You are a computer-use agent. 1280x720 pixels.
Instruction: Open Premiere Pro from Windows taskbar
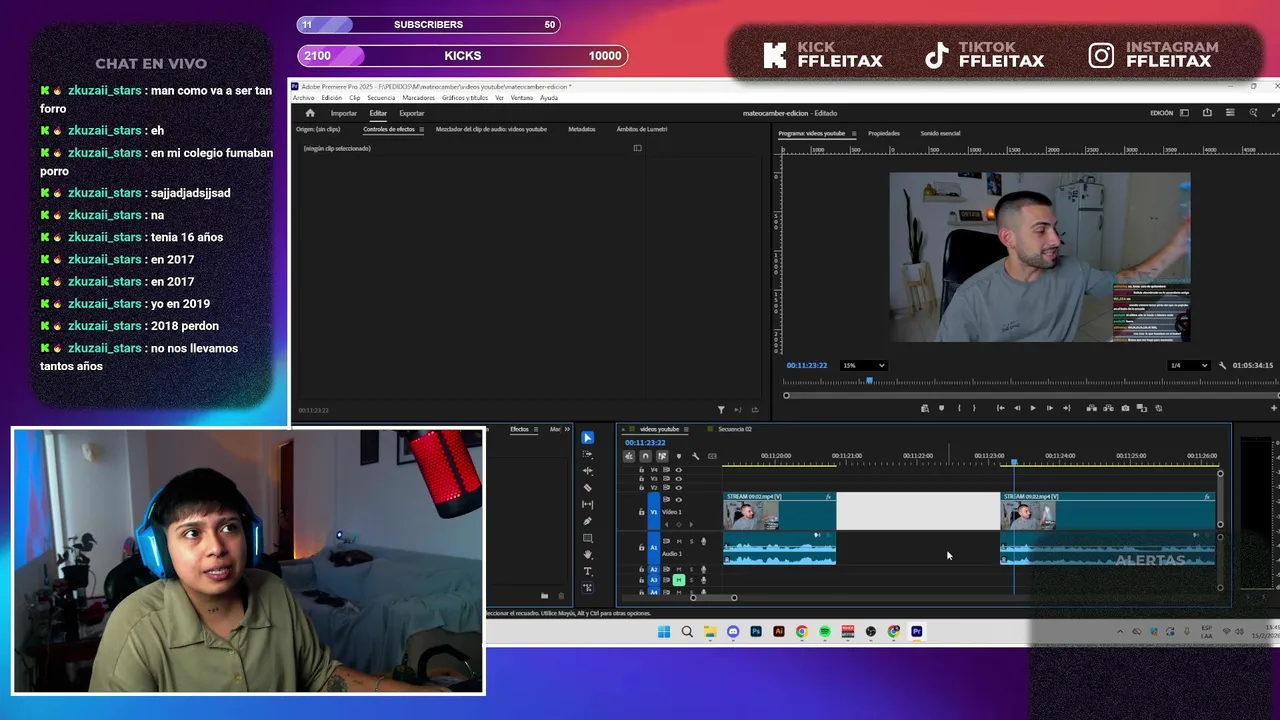tap(916, 632)
